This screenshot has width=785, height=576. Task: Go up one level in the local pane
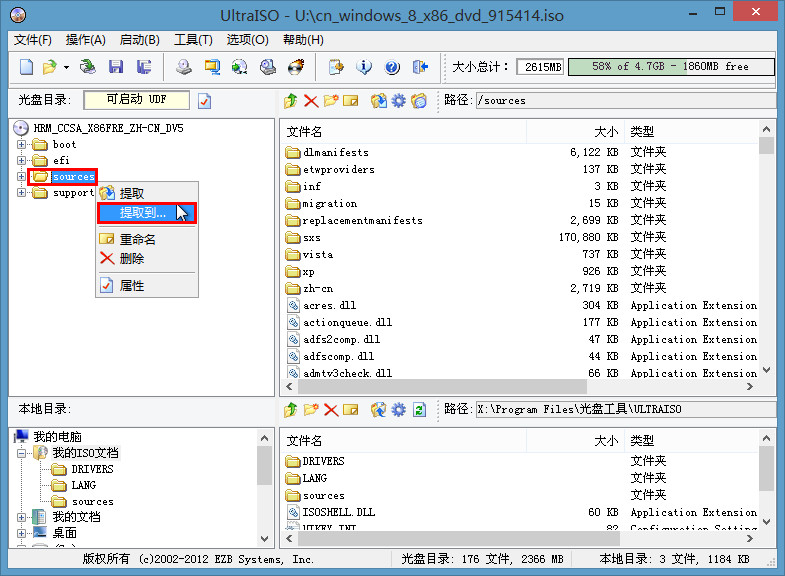291,410
